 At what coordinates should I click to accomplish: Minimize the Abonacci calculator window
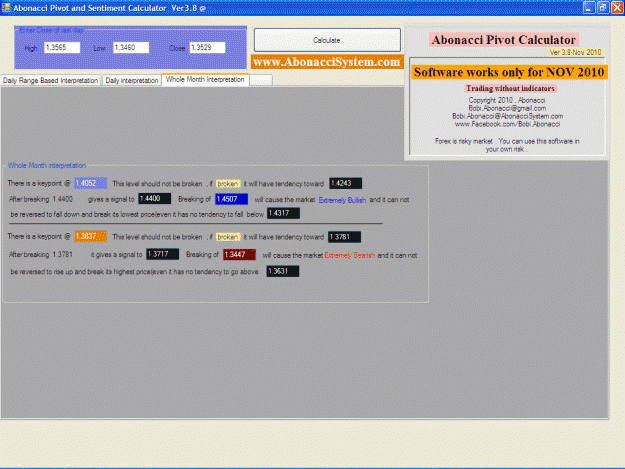(589, 8)
